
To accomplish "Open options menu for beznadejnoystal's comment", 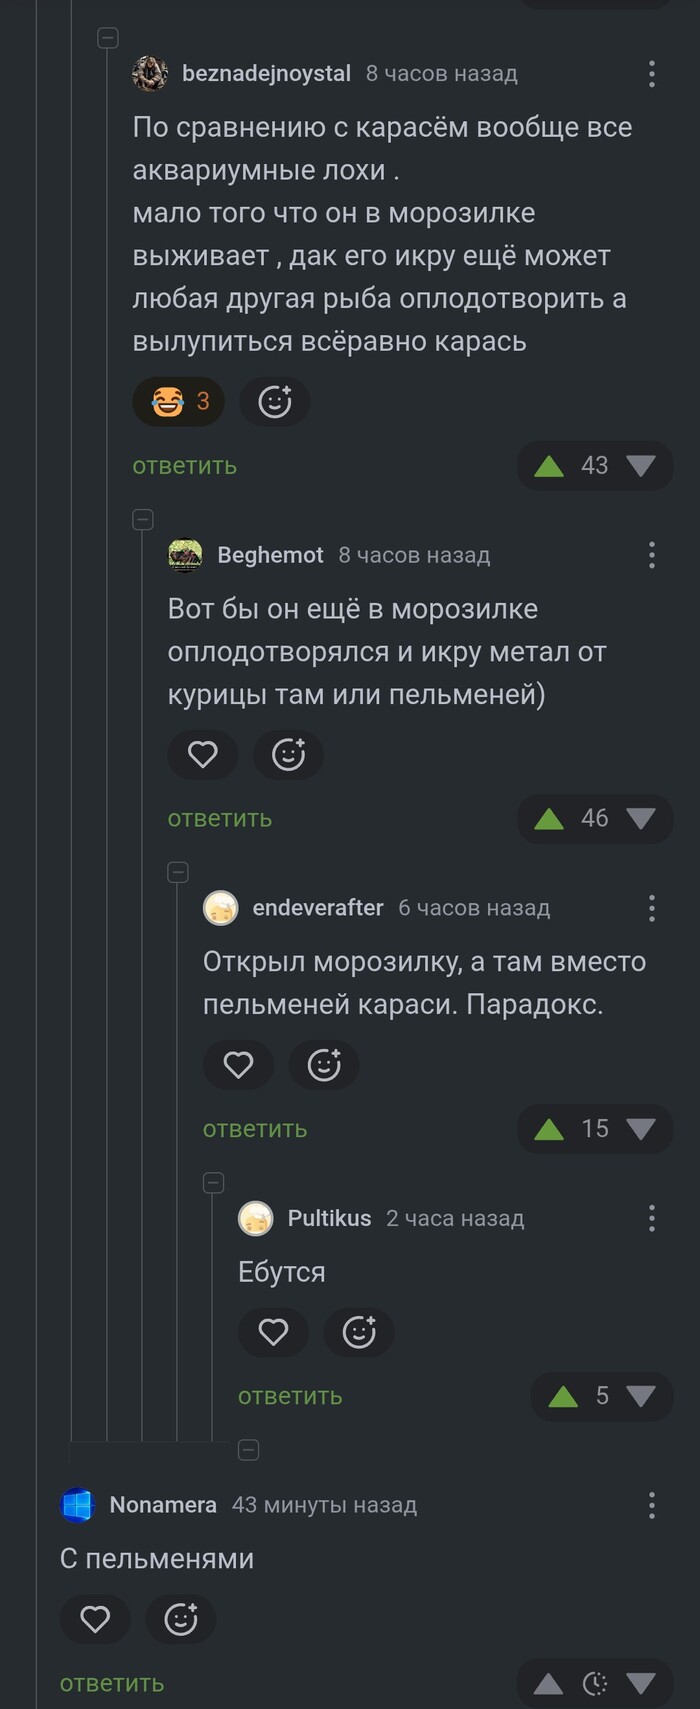I will [x=652, y=74].
